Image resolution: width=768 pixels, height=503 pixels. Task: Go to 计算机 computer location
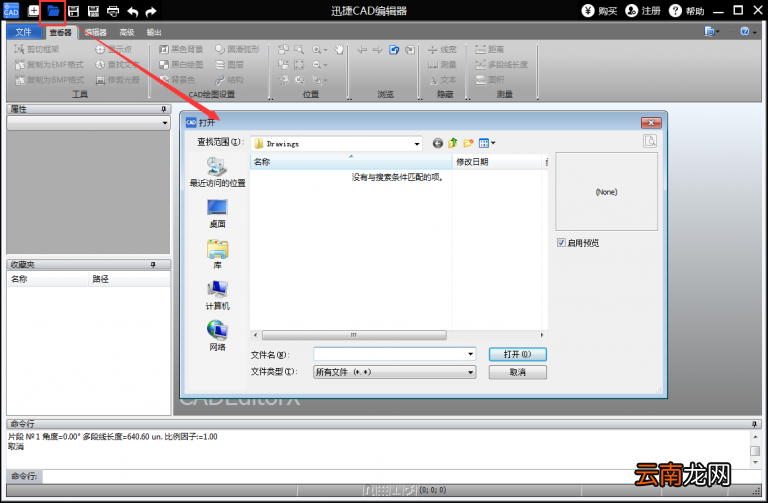pyautogui.click(x=217, y=295)
